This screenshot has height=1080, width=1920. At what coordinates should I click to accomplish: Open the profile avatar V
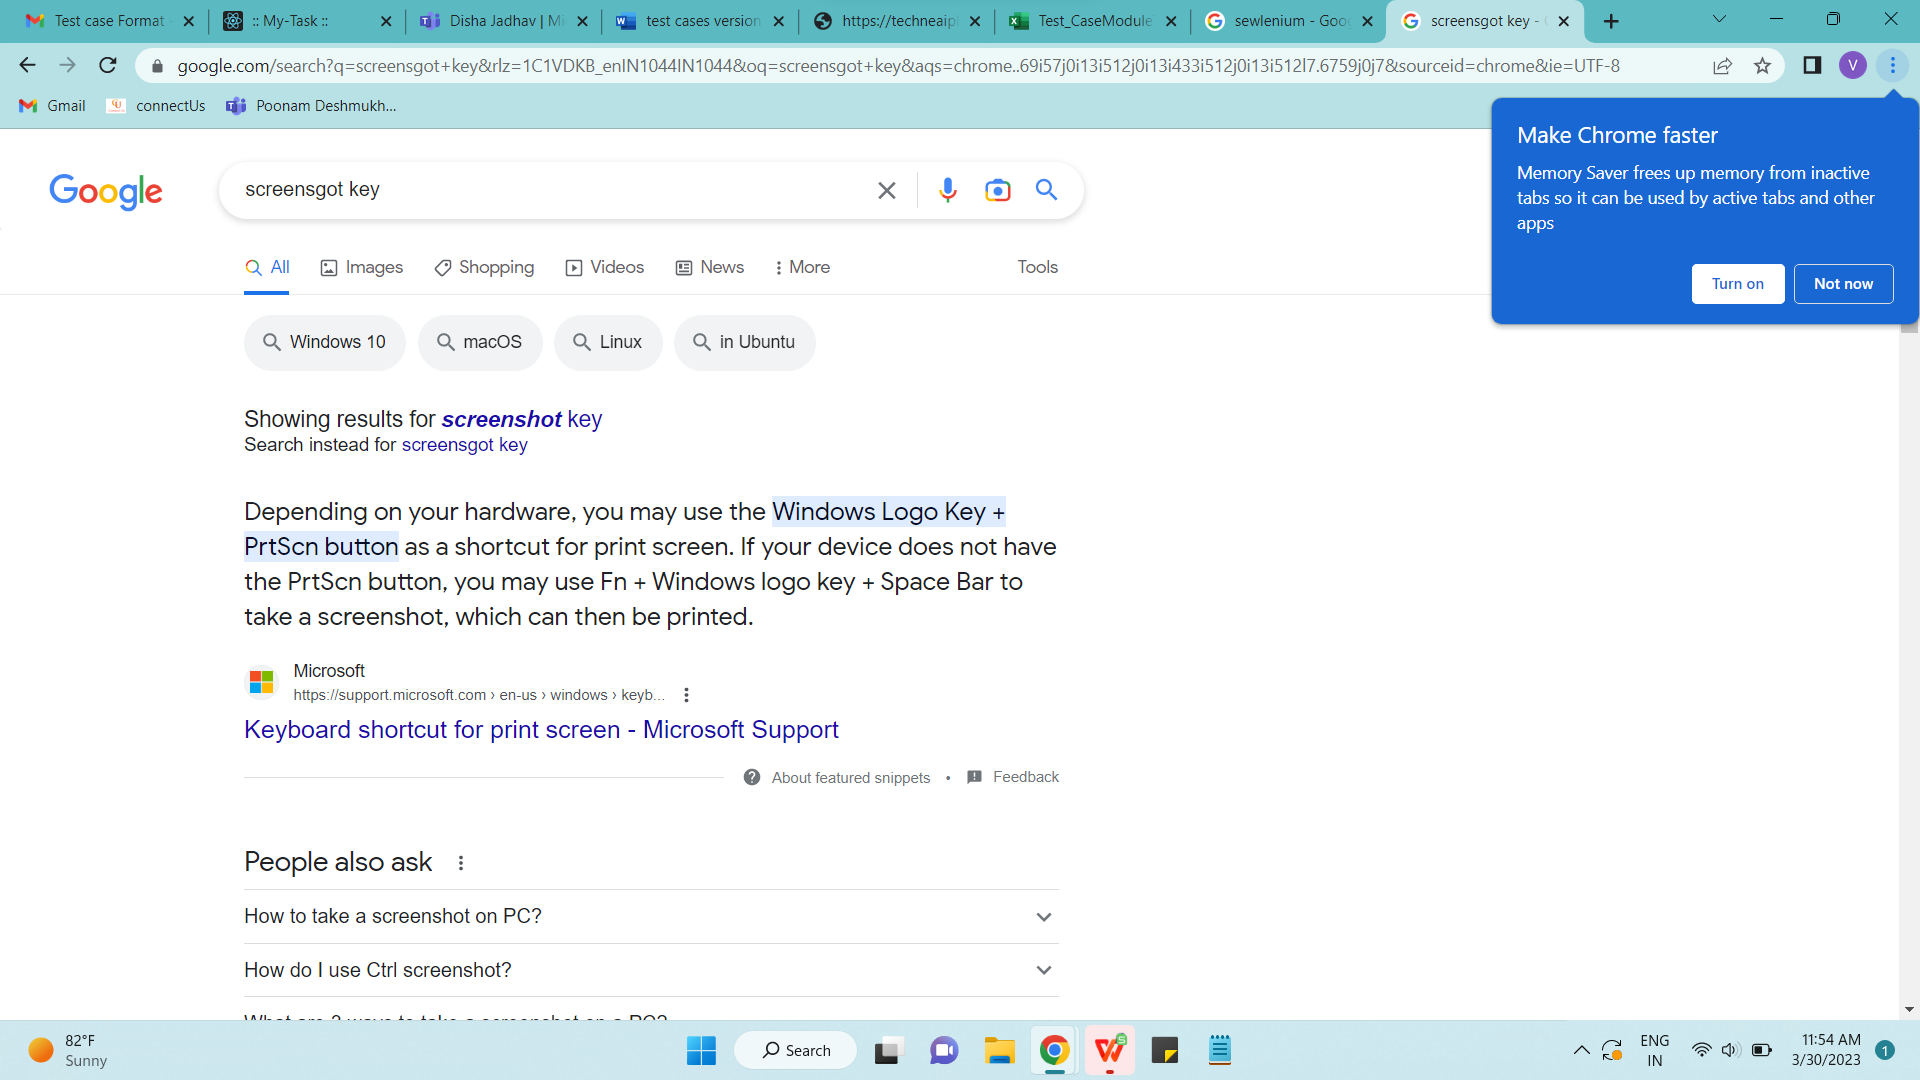[1852, 66]
